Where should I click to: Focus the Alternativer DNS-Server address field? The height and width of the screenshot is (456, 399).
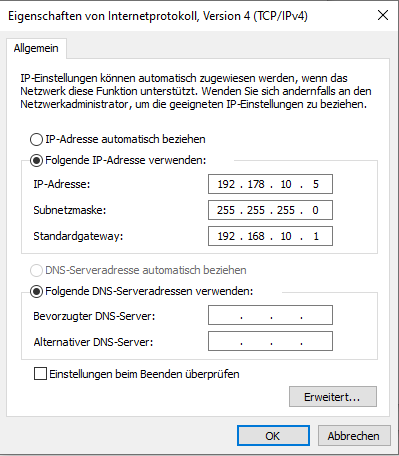click(270, 341)
